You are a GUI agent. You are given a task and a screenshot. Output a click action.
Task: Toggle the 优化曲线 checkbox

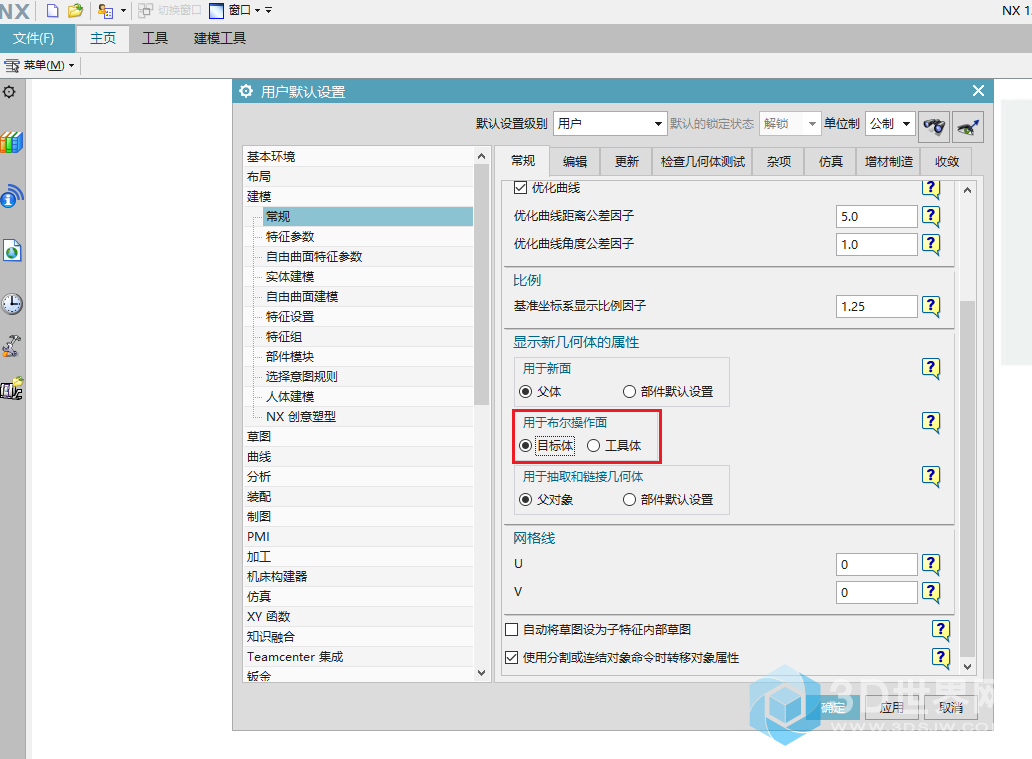click(x=521, y=188)
